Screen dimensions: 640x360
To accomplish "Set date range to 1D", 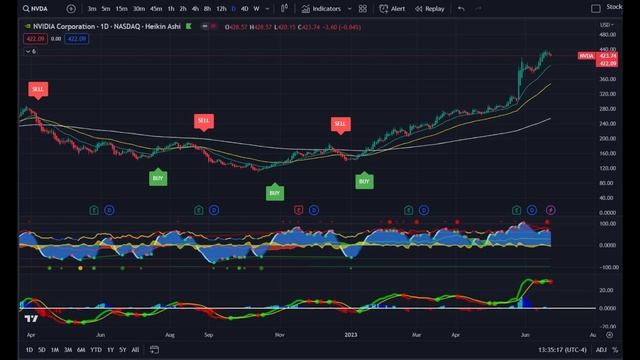I will [29, 350].
